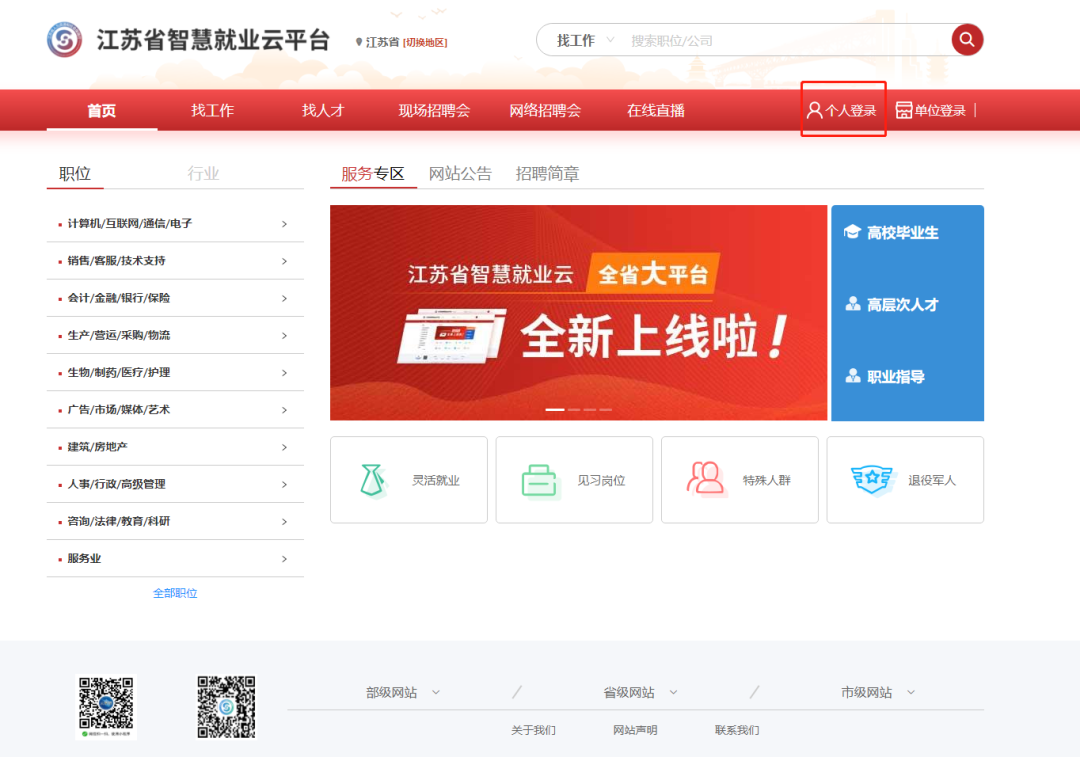Click the 全部职位 link
Image resolution: width=1080 pixels, height=757 pixels.
tap(175, 593)
